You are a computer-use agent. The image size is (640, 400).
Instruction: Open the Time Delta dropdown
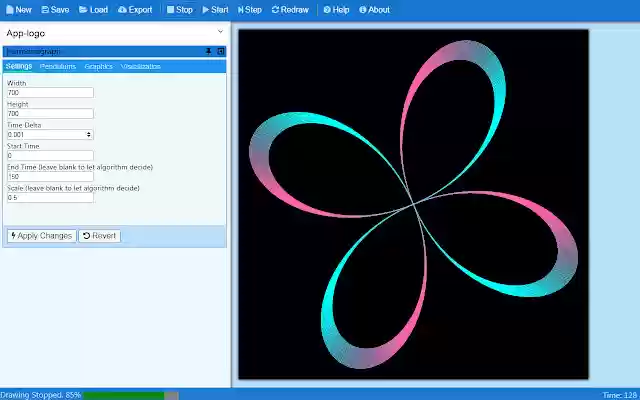point(50,134)
